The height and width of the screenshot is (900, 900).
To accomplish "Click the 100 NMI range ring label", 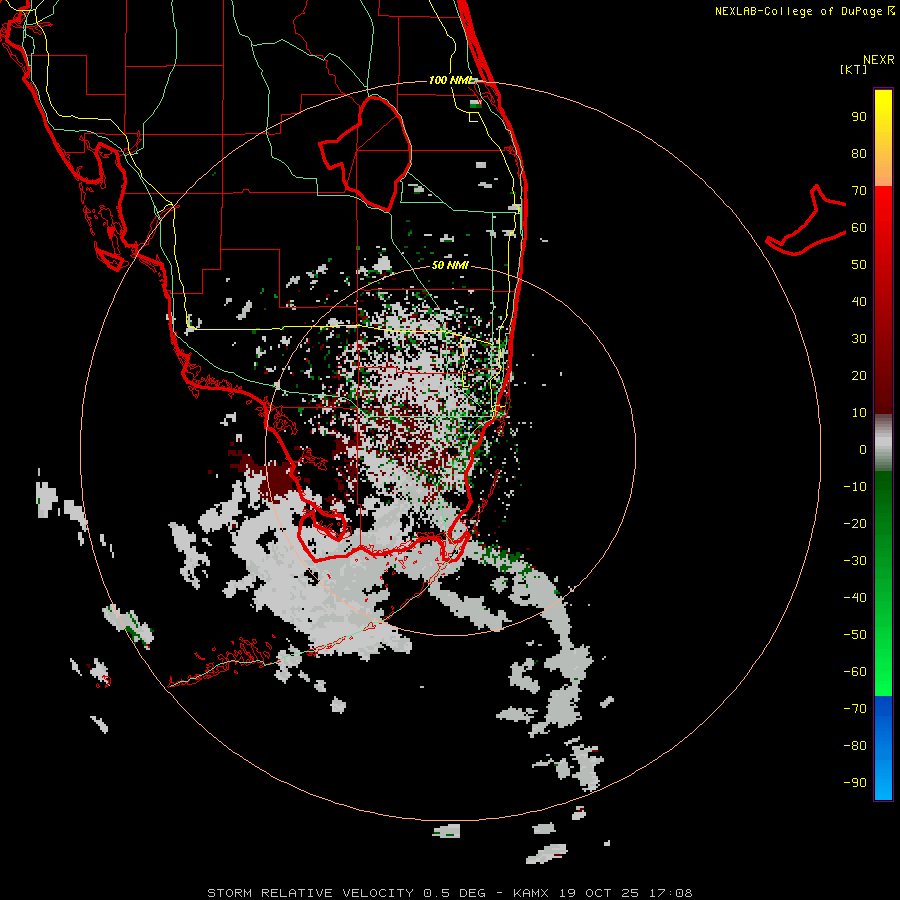I will [x=451, y=80].
